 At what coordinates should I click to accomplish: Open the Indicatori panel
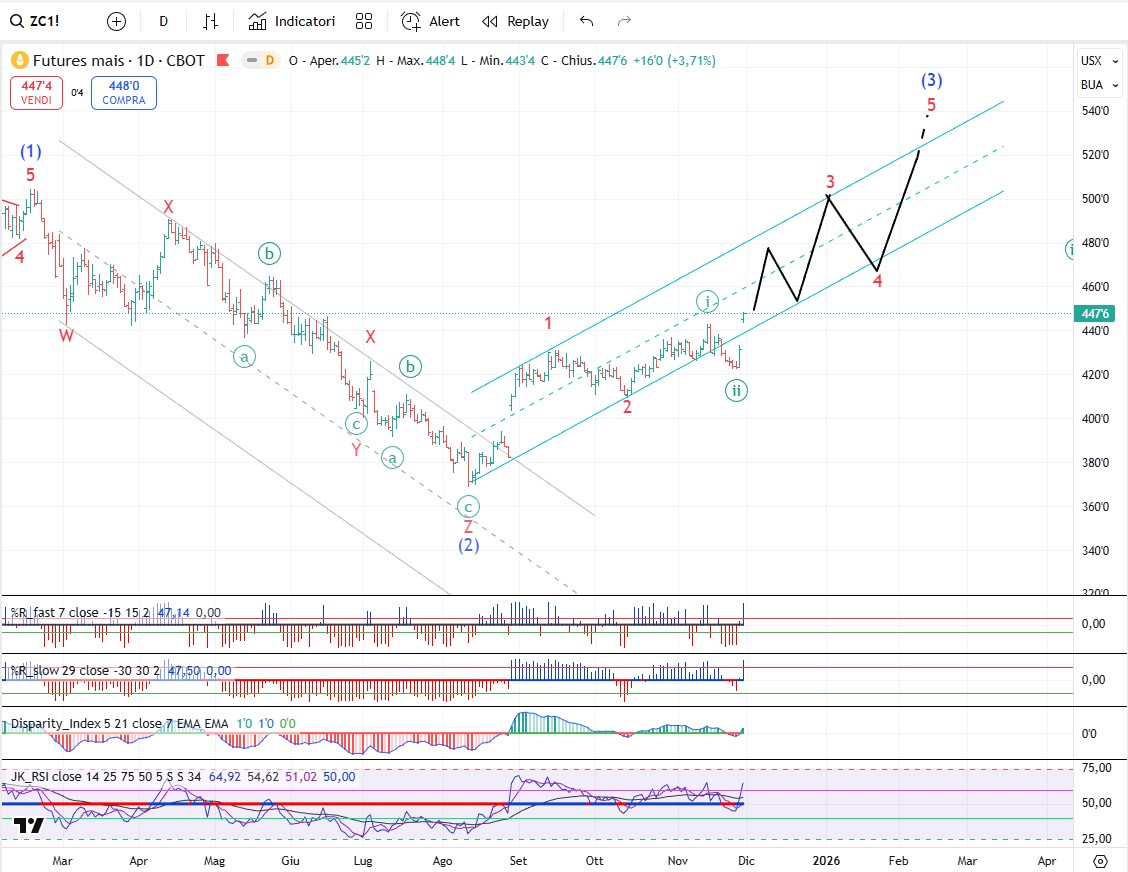click(x=292, y=21)
